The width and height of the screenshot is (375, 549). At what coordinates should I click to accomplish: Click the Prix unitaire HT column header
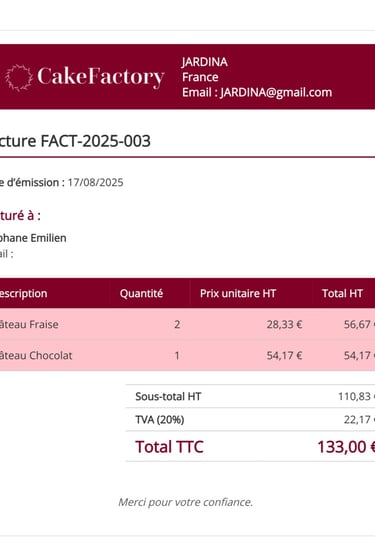(238, 293)
